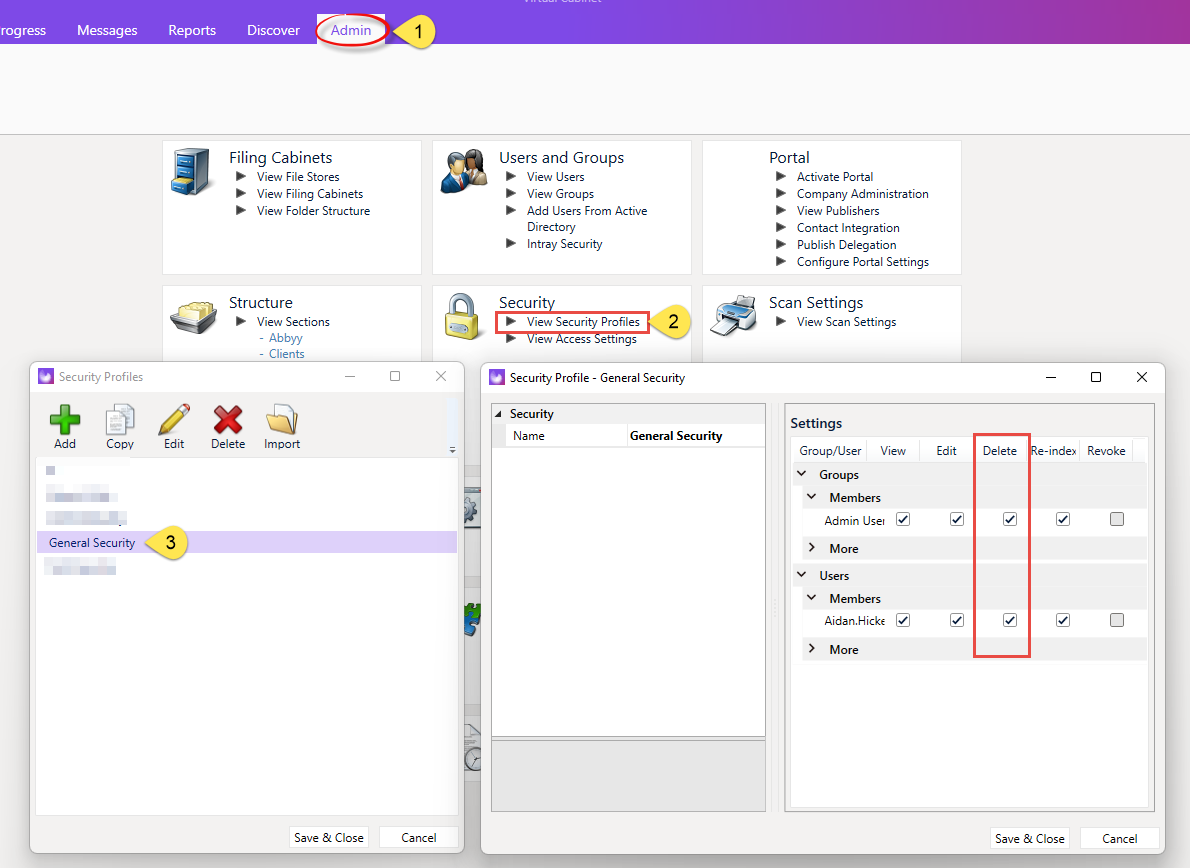Screen dimensions: 1190x868
Task: Click the pencil Edit icon
Action: [174, 420]
